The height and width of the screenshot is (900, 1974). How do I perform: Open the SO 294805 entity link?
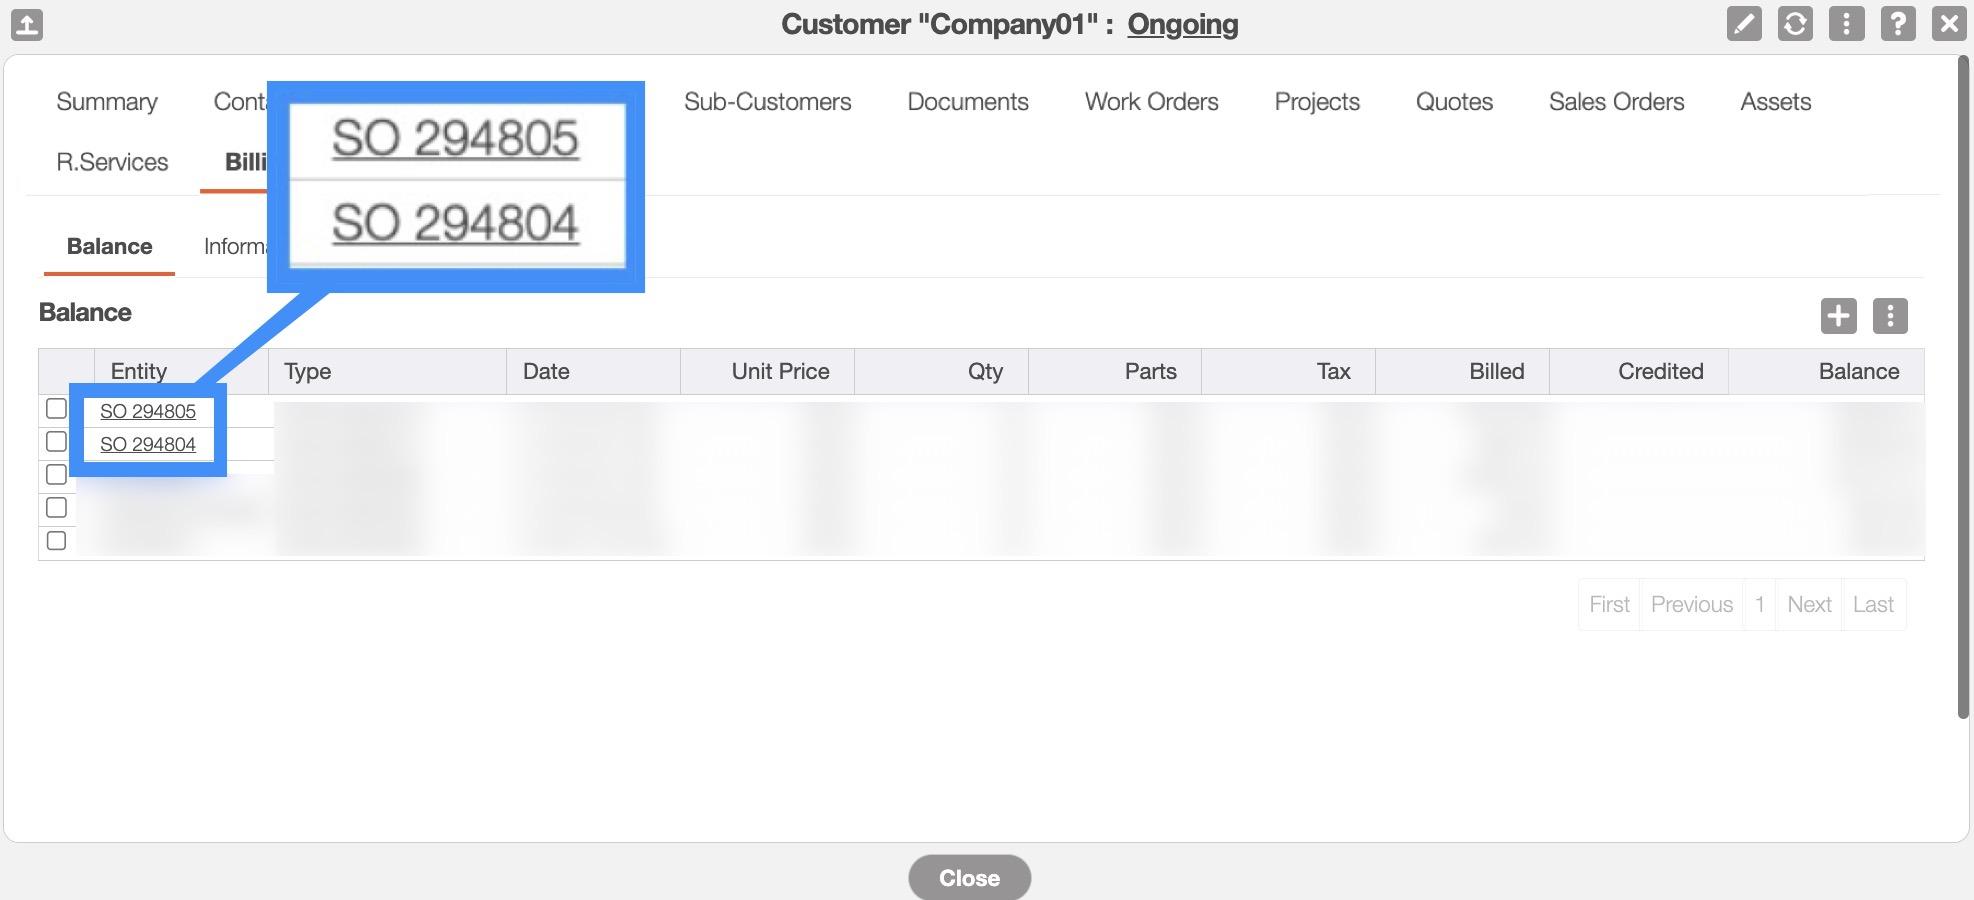pyautogui.click(x=148, y=412)
